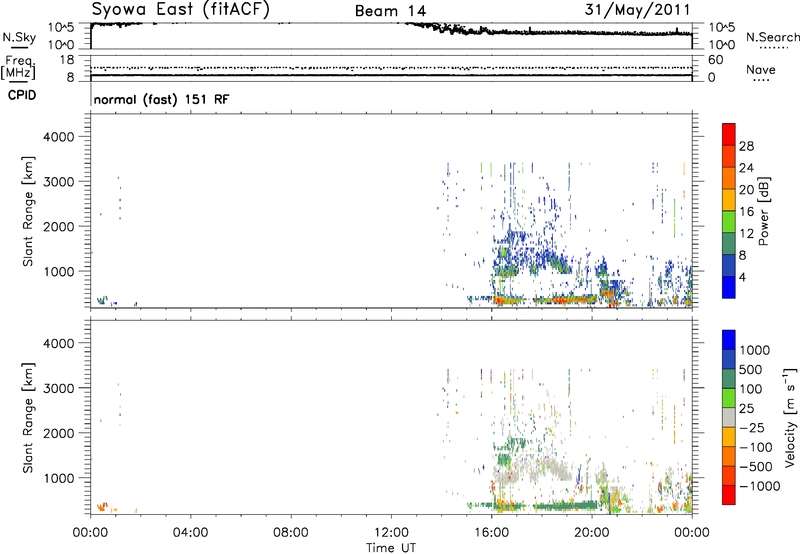Click the 'N.Search' legend label
The height and width of the screenshot is (554, 800).
pos(772,37)
